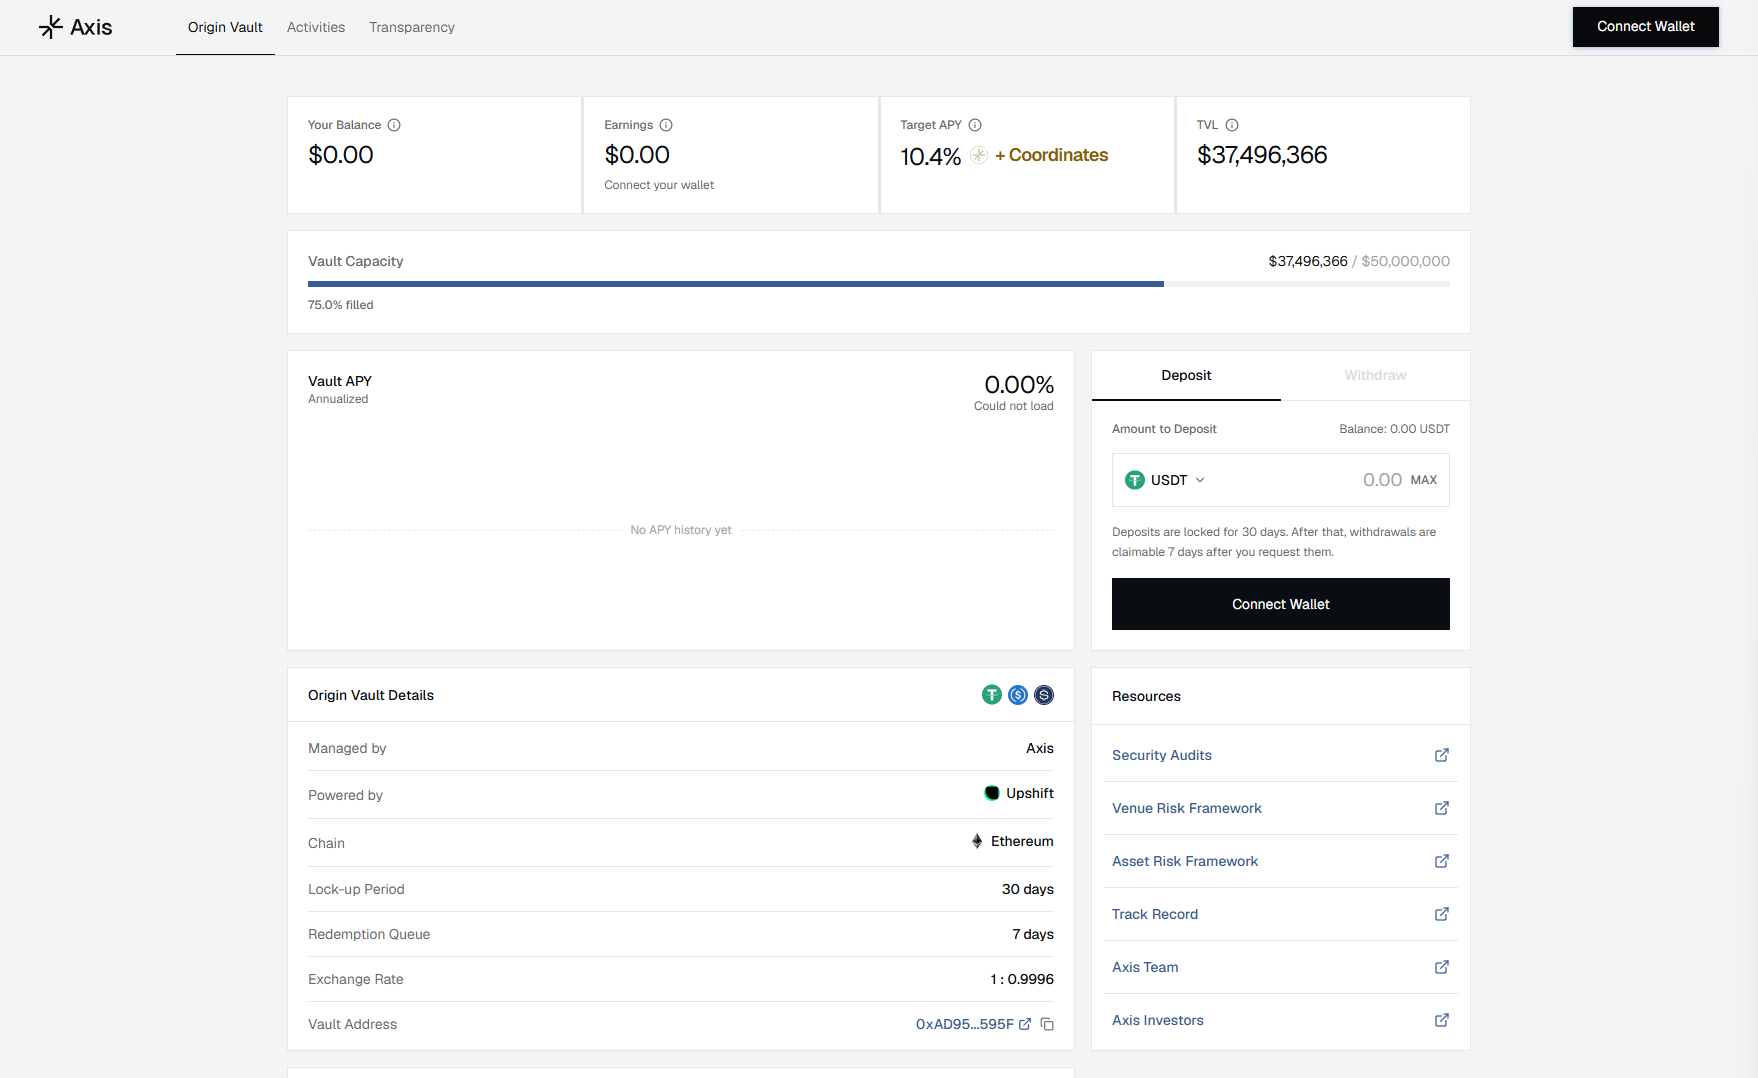Go to the Transparency page
Image resolution: width=1758 pixels, height=1078 pixels.
coord(412,27)
